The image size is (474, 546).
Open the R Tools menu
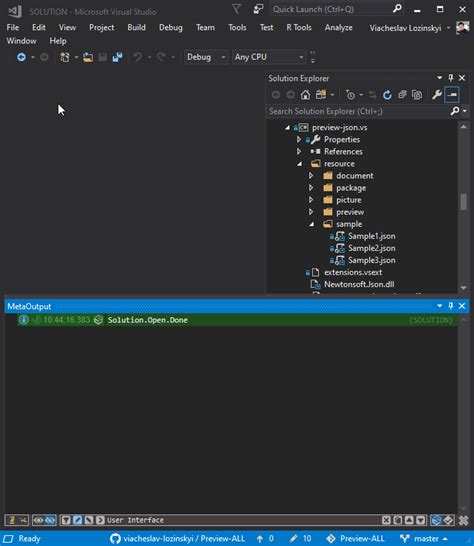click(299, 28)
